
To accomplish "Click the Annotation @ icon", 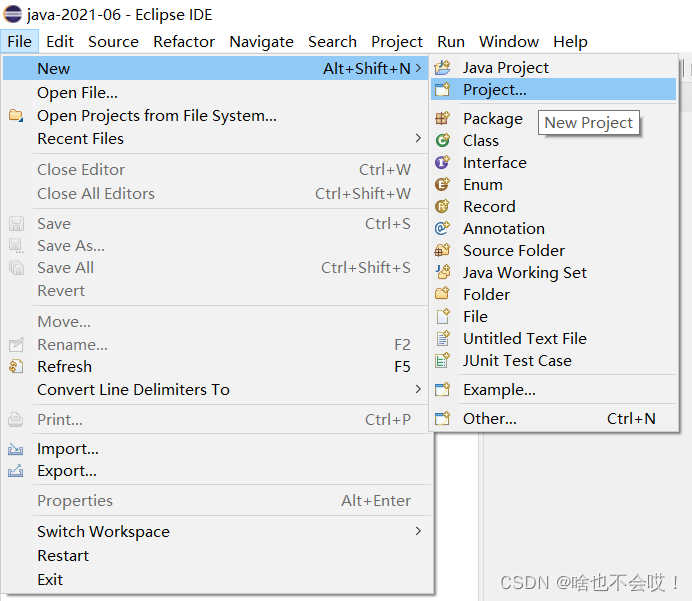I will [442, 229].
